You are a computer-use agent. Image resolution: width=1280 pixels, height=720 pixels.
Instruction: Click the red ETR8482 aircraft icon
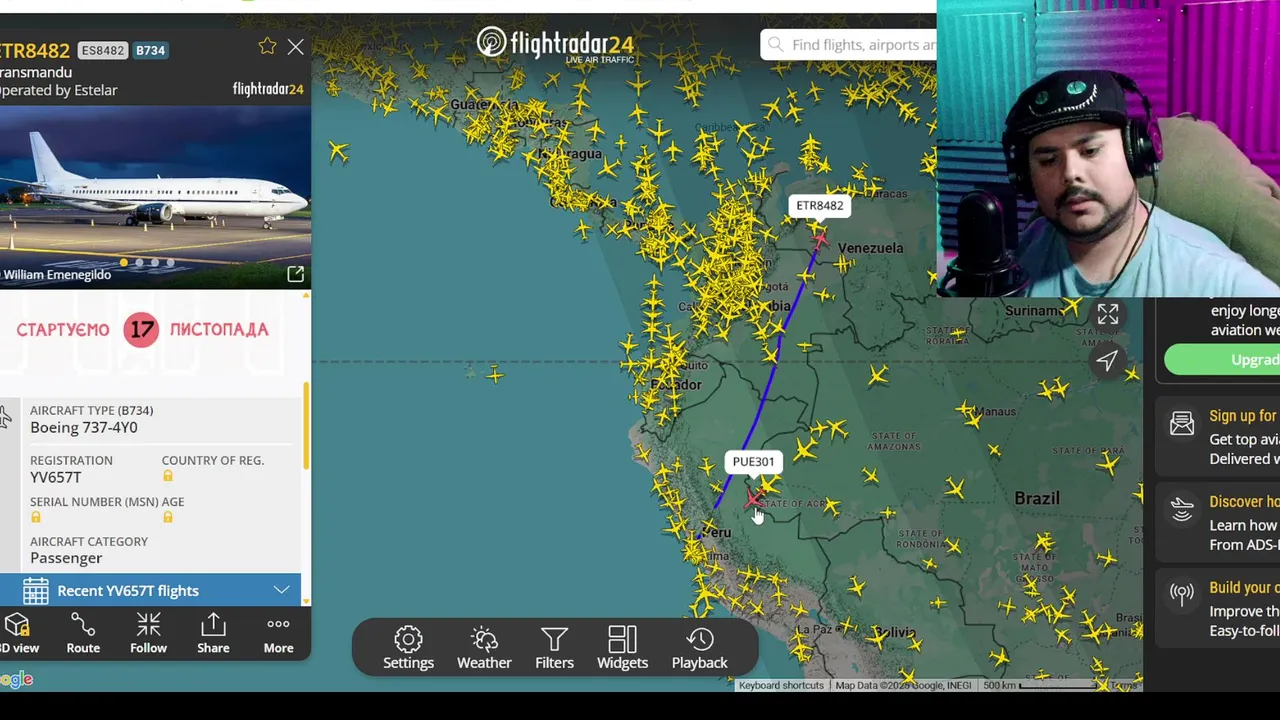[x=820, y=238]
